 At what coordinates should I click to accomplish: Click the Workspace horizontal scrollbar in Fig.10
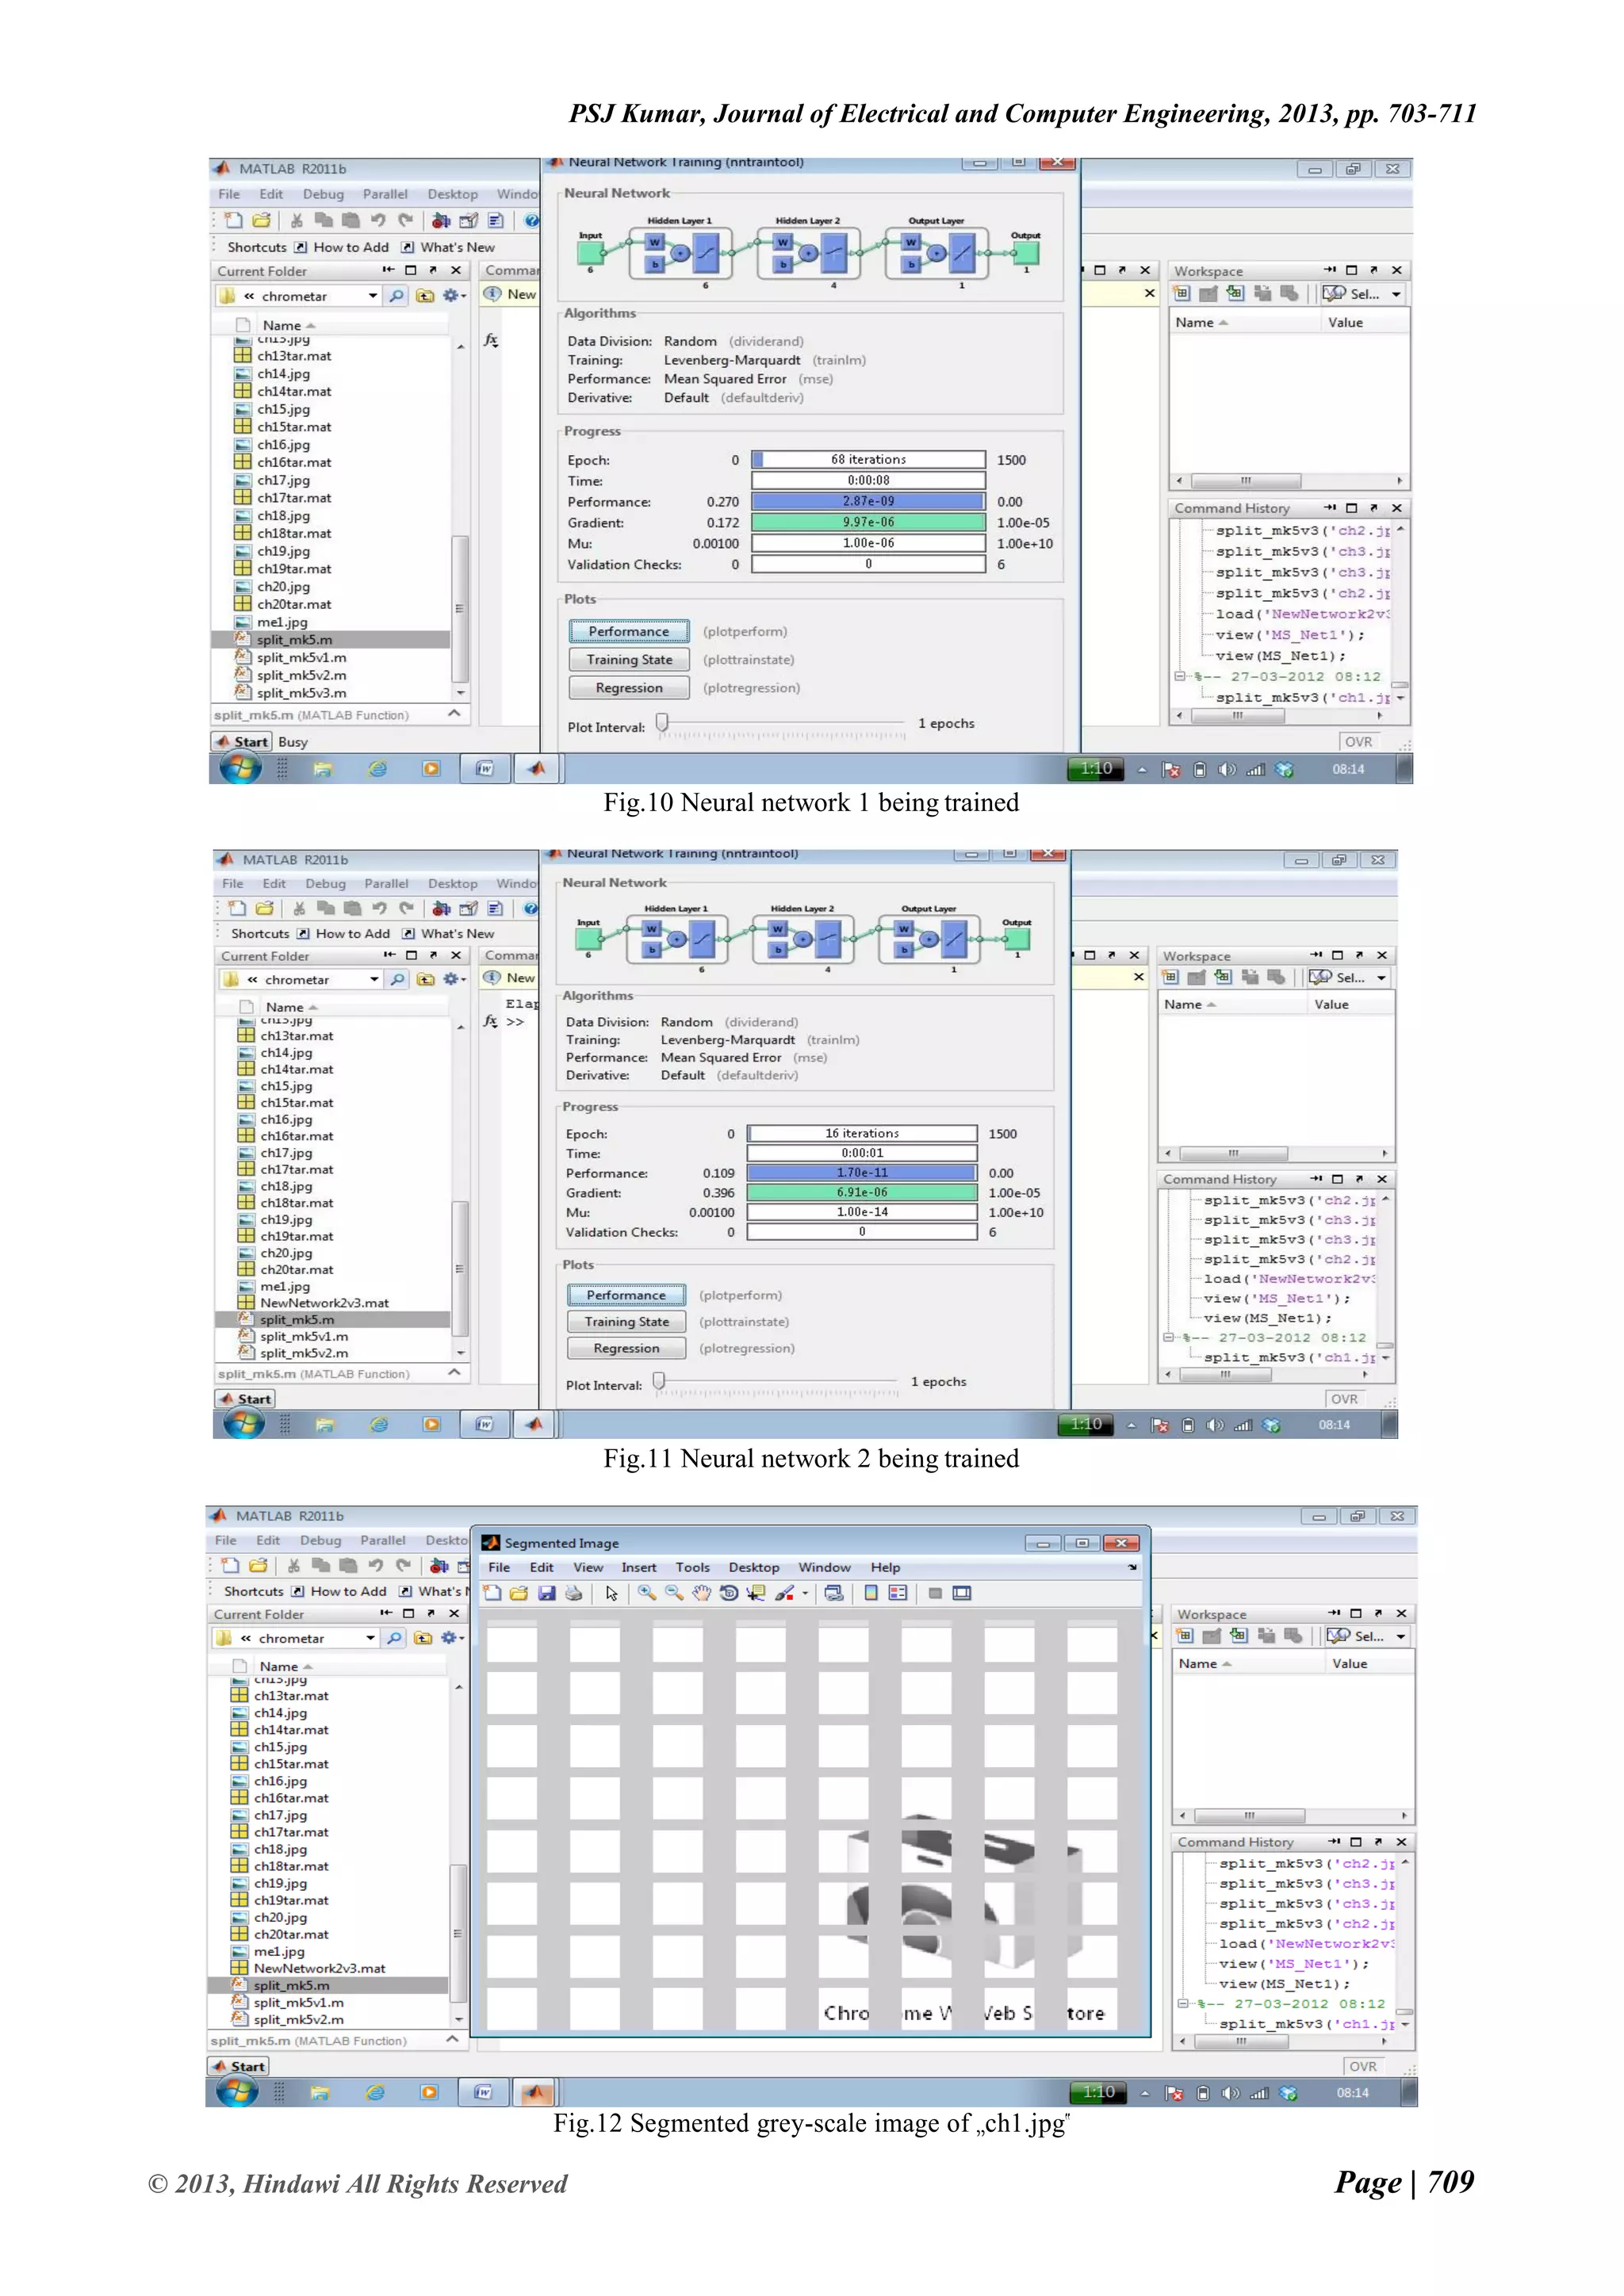coord(1245,481)
